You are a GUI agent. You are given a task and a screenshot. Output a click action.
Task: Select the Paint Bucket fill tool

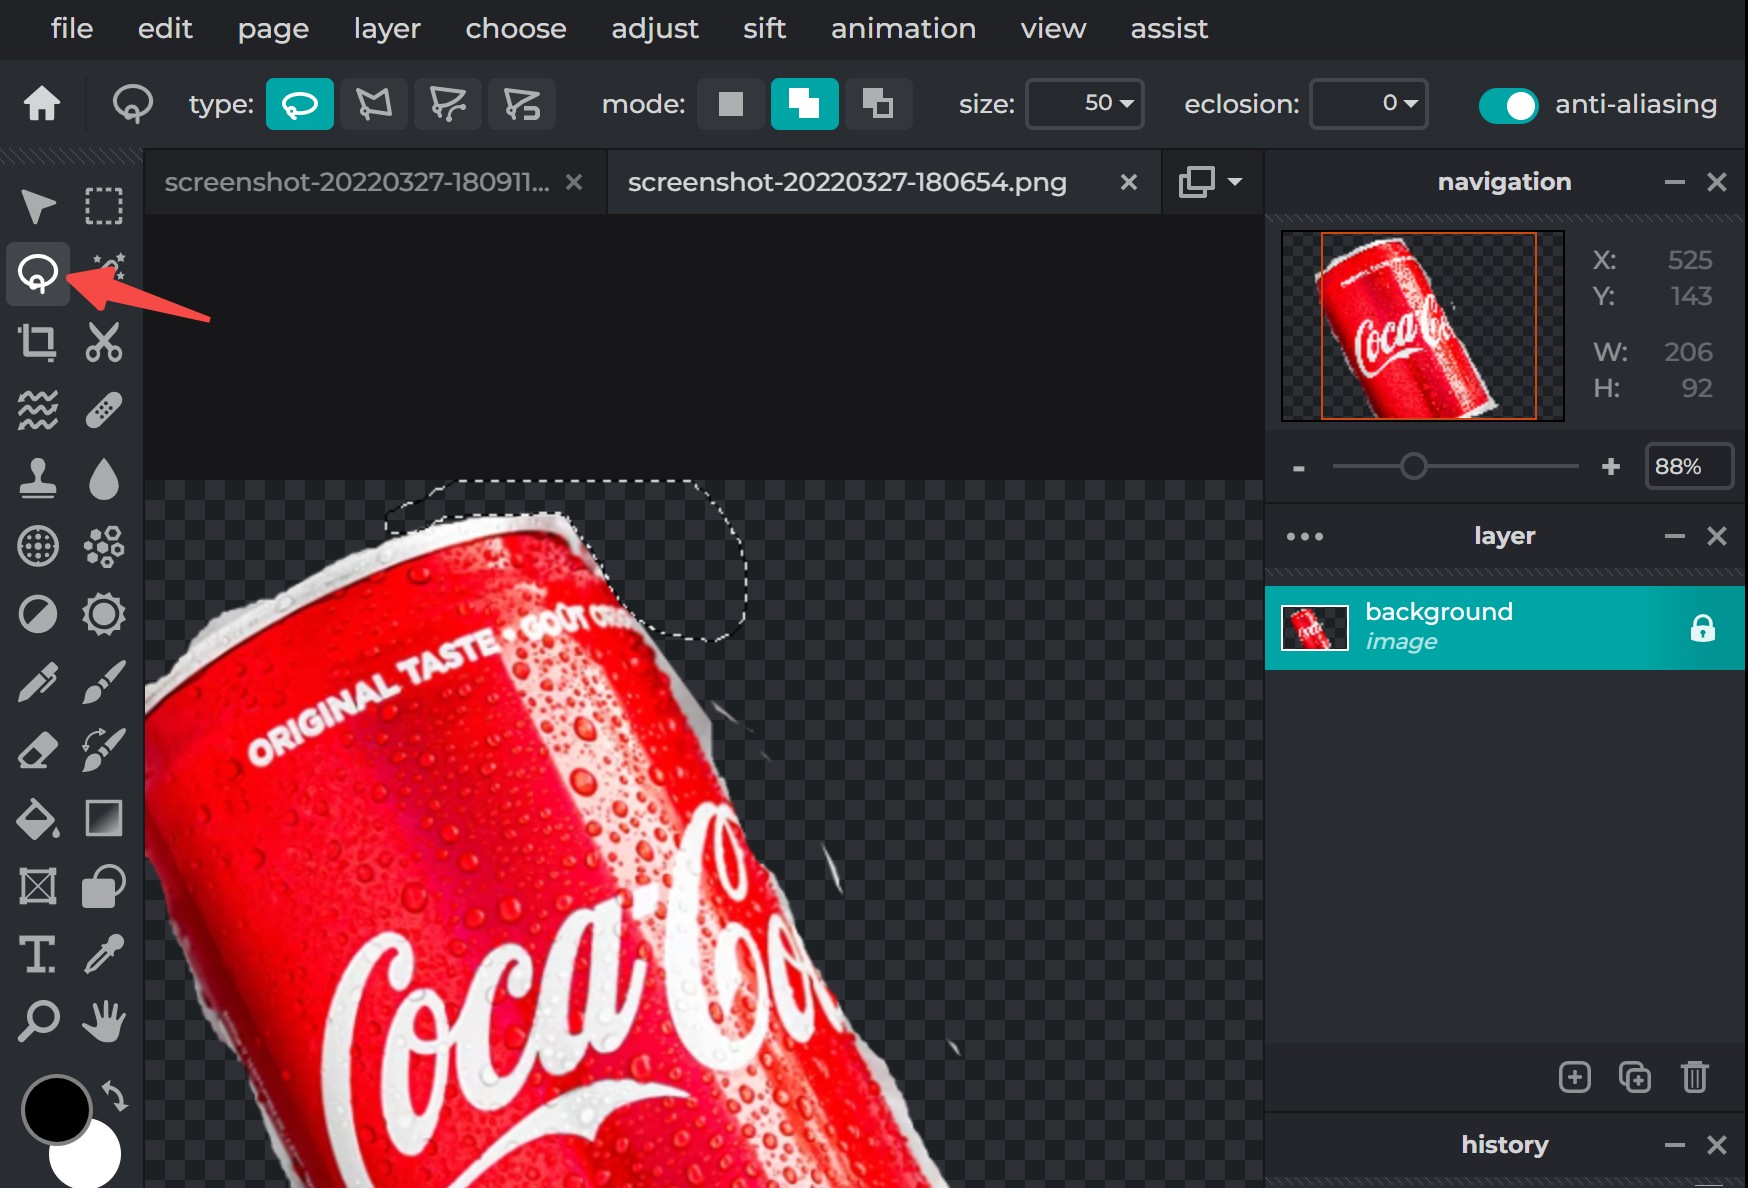(38, 818)
